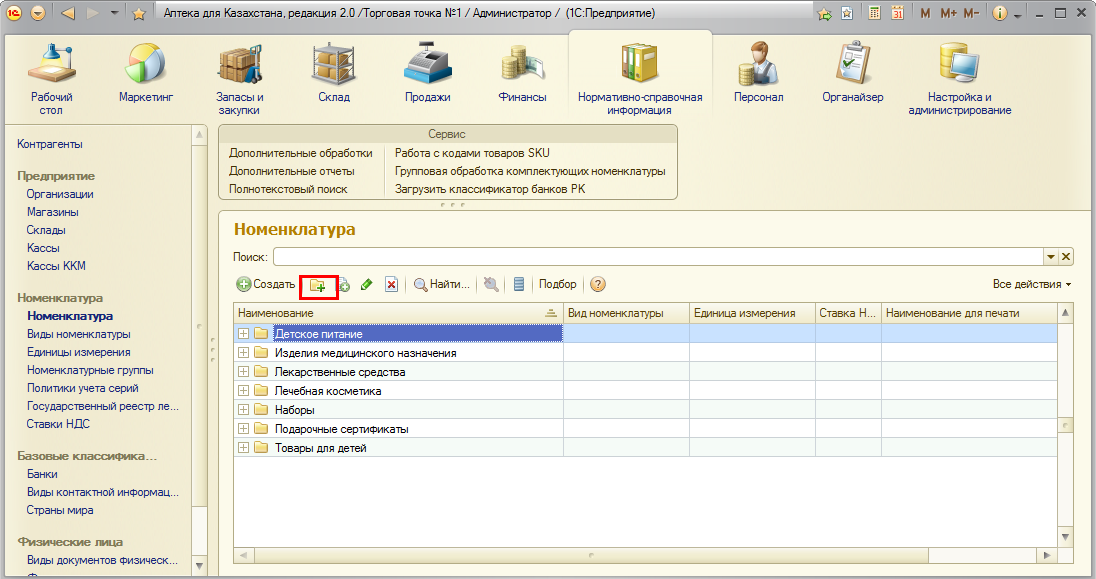Click the create new group folder icon
The width and height of the screenshot is (1096, 579).
[x=318, y=285]
